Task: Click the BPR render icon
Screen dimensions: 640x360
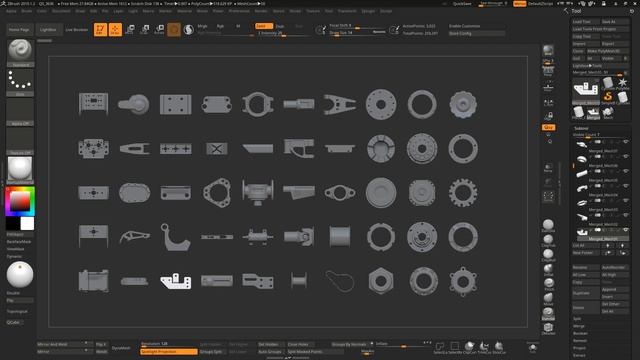Action: (548, 51)
